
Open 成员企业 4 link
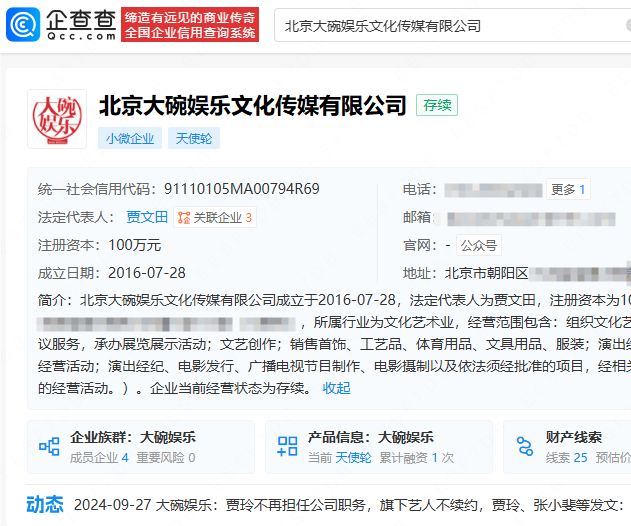[99, 458]
